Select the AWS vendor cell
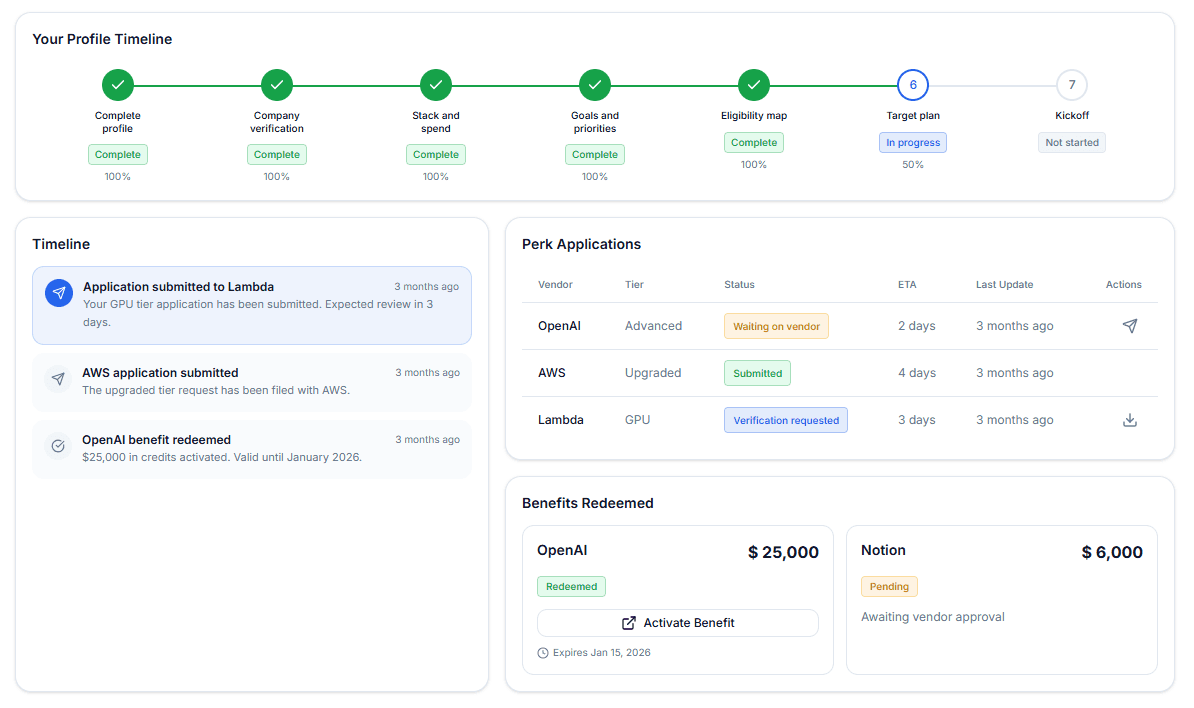The image size is (1194, 708). (552, 373)
